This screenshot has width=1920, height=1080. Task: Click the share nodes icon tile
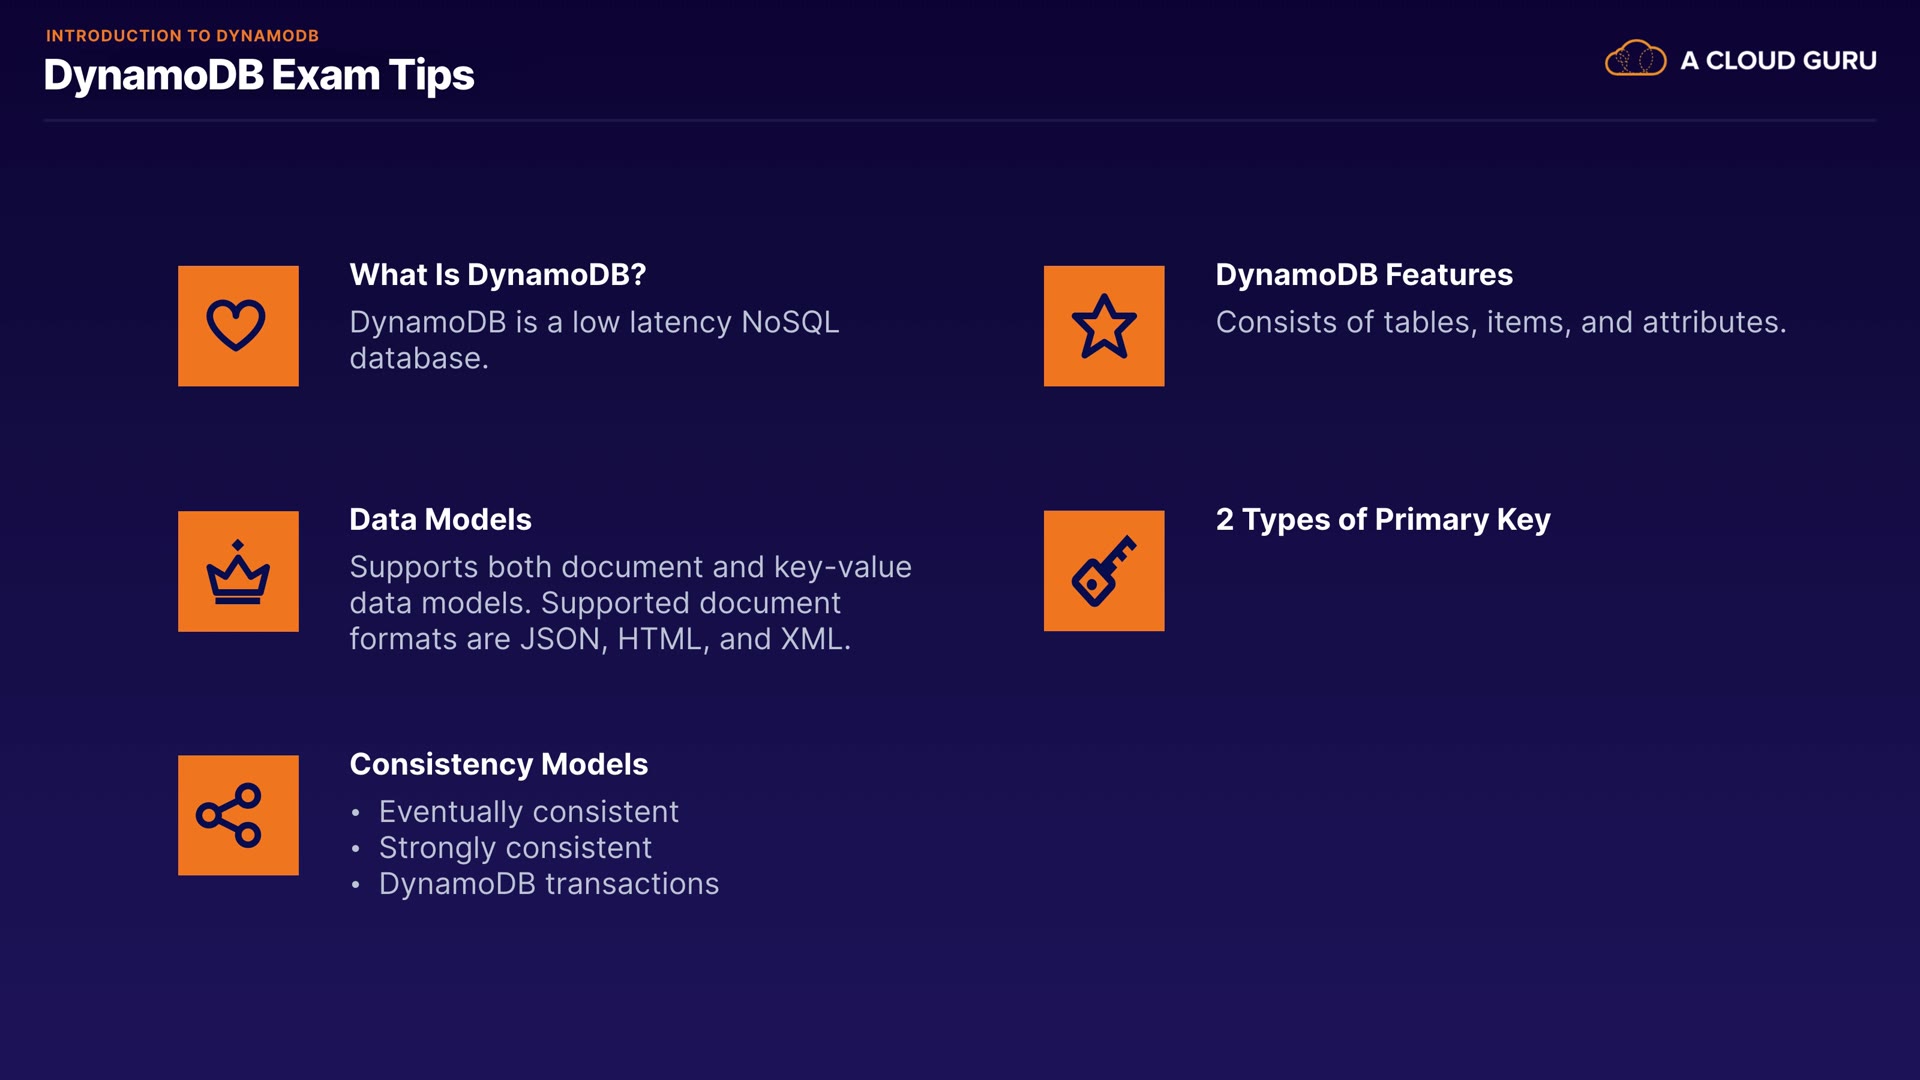point(238,815)
